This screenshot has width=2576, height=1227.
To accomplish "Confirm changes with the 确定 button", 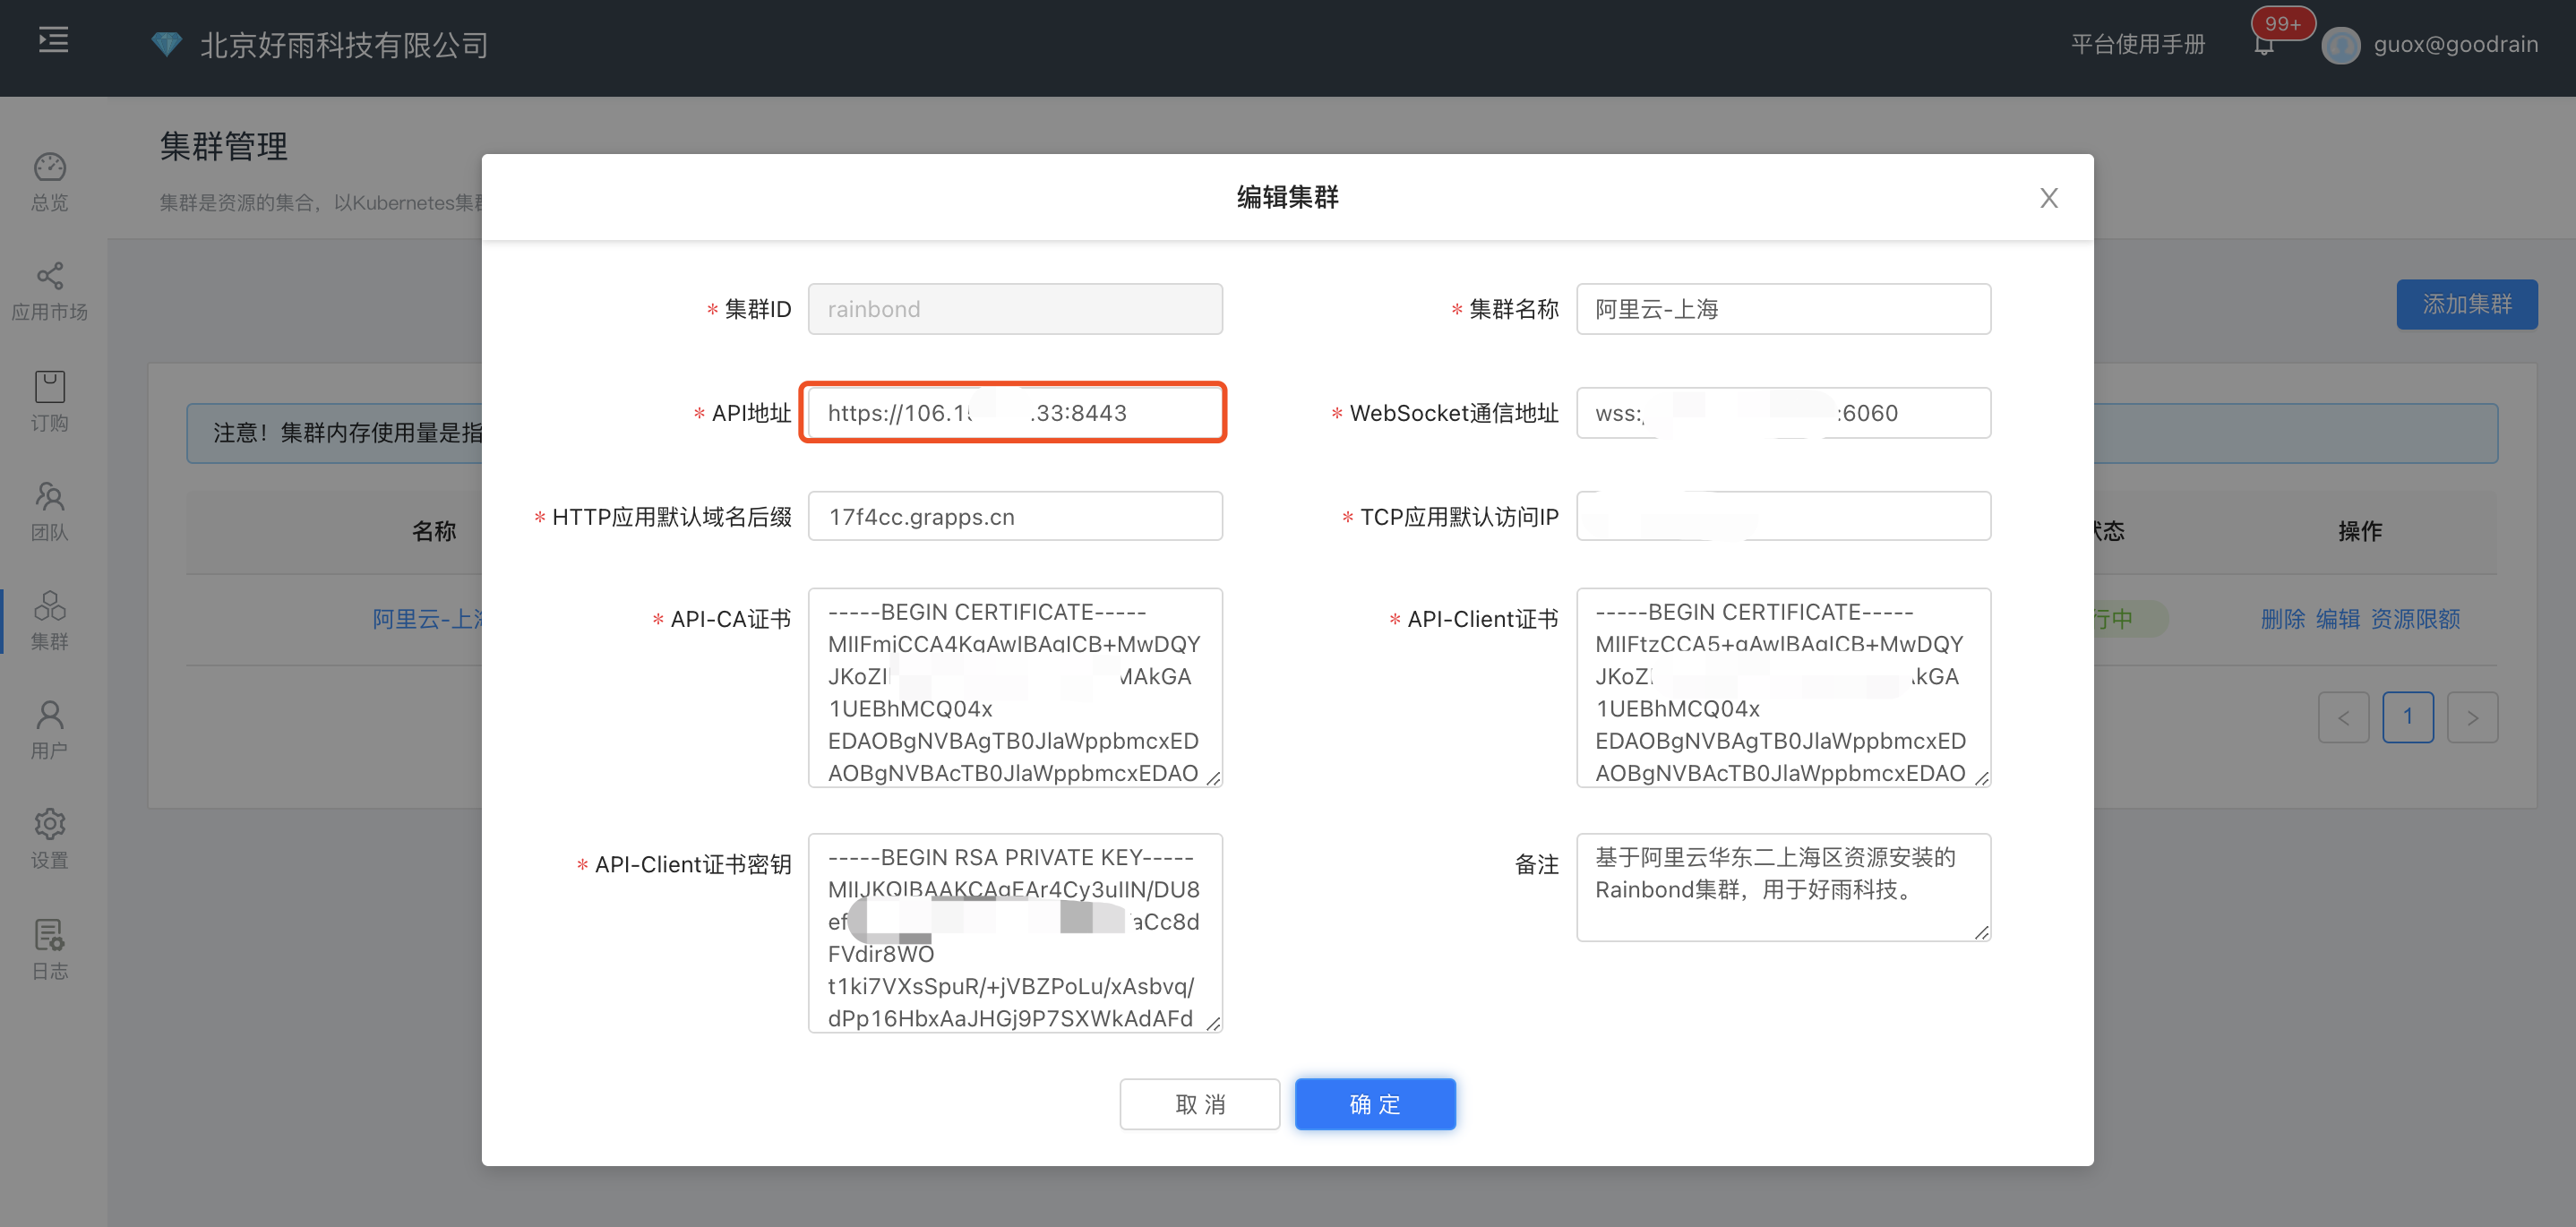I will (x=1375, y=1104).
